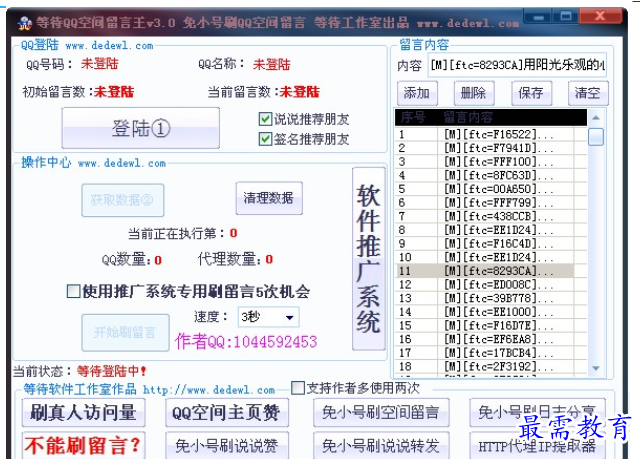Screen dimensions: 640x459
Task: Toggle 签名推荐朋友 checkbox
Action: point(265,139)
